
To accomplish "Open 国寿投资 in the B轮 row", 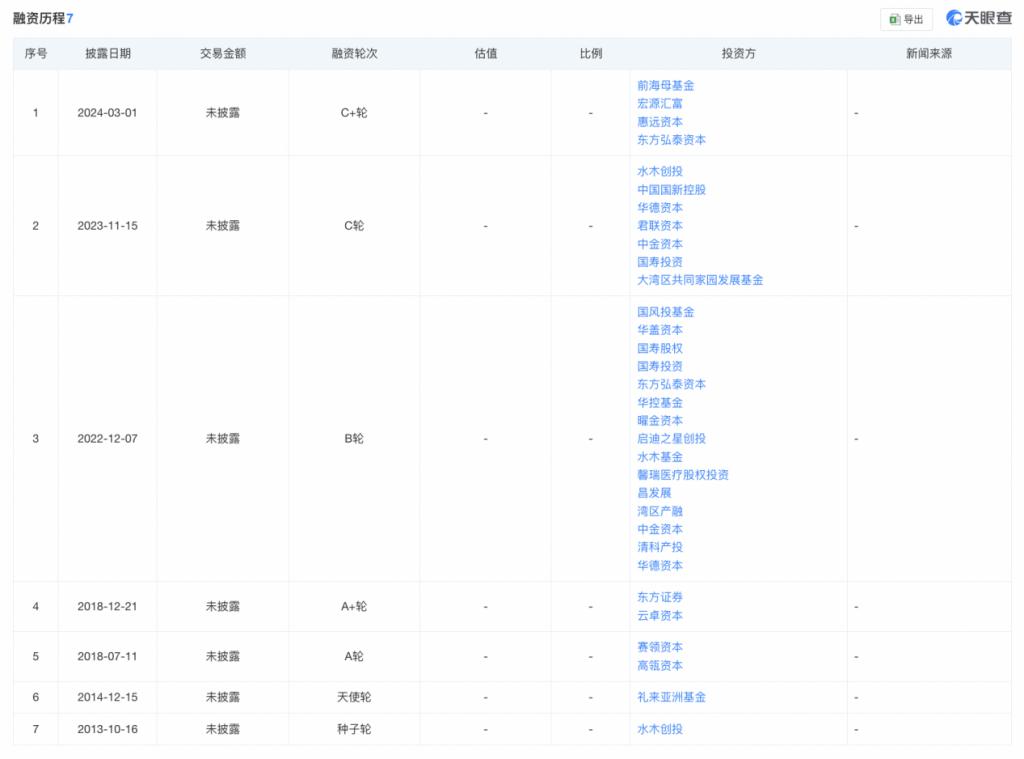I will [660, 366].
